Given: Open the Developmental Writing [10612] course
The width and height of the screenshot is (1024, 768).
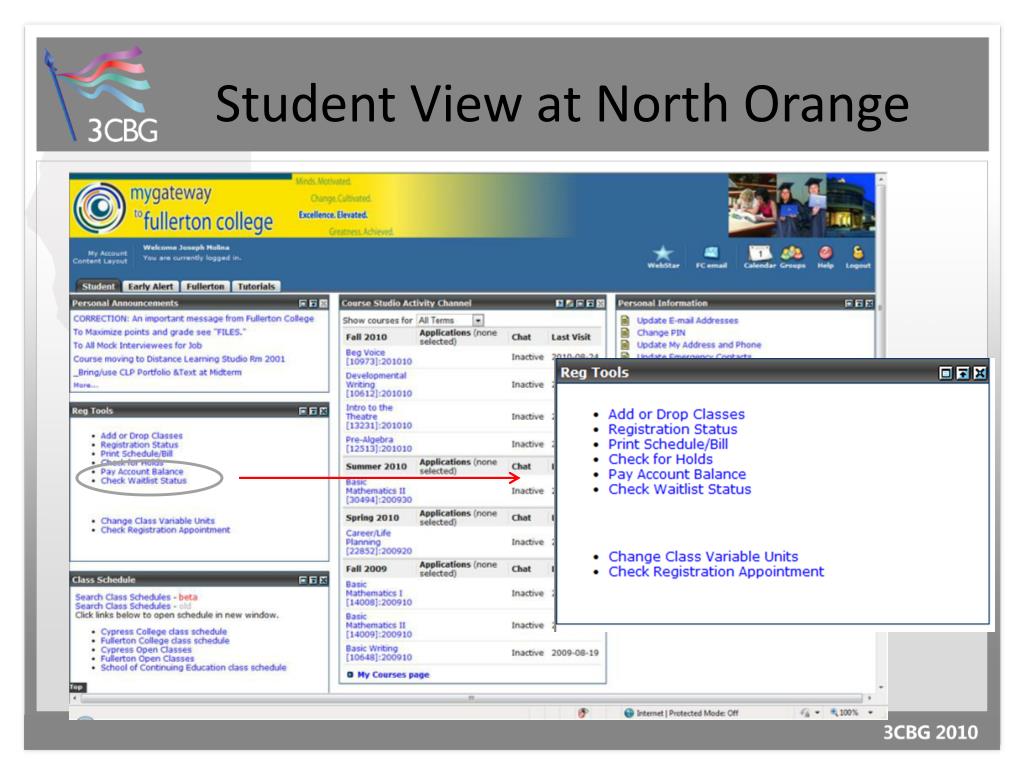Looking at the screenshot, I should 379,385.
